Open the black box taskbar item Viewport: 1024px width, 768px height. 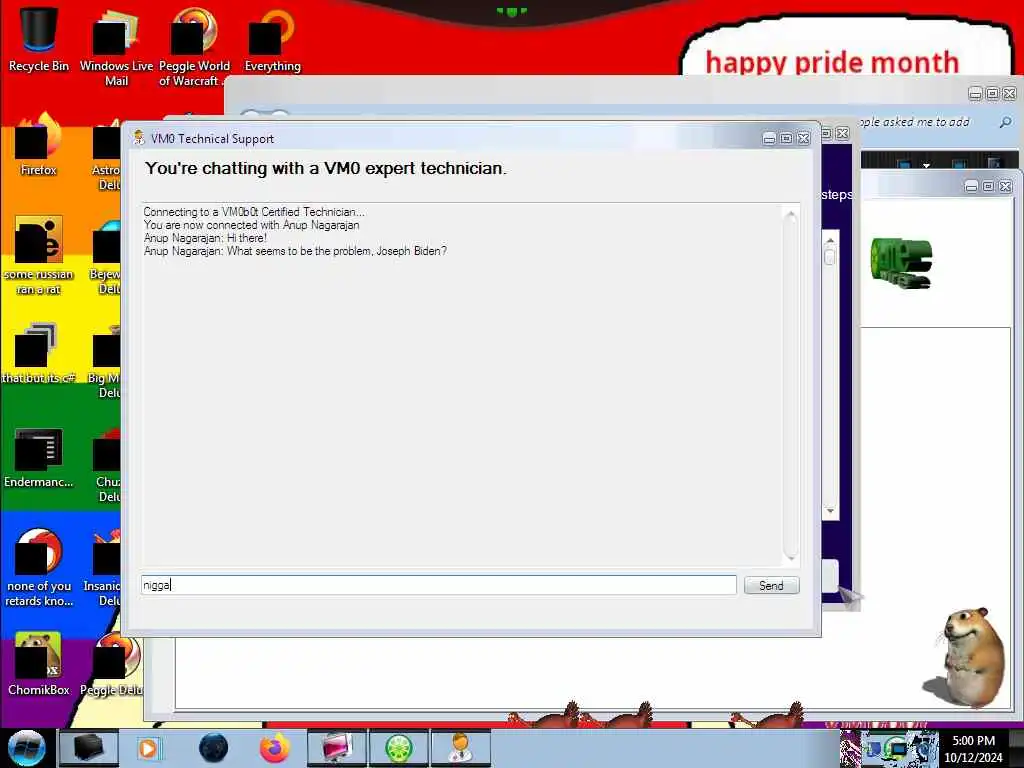click(x=88, y=748)
